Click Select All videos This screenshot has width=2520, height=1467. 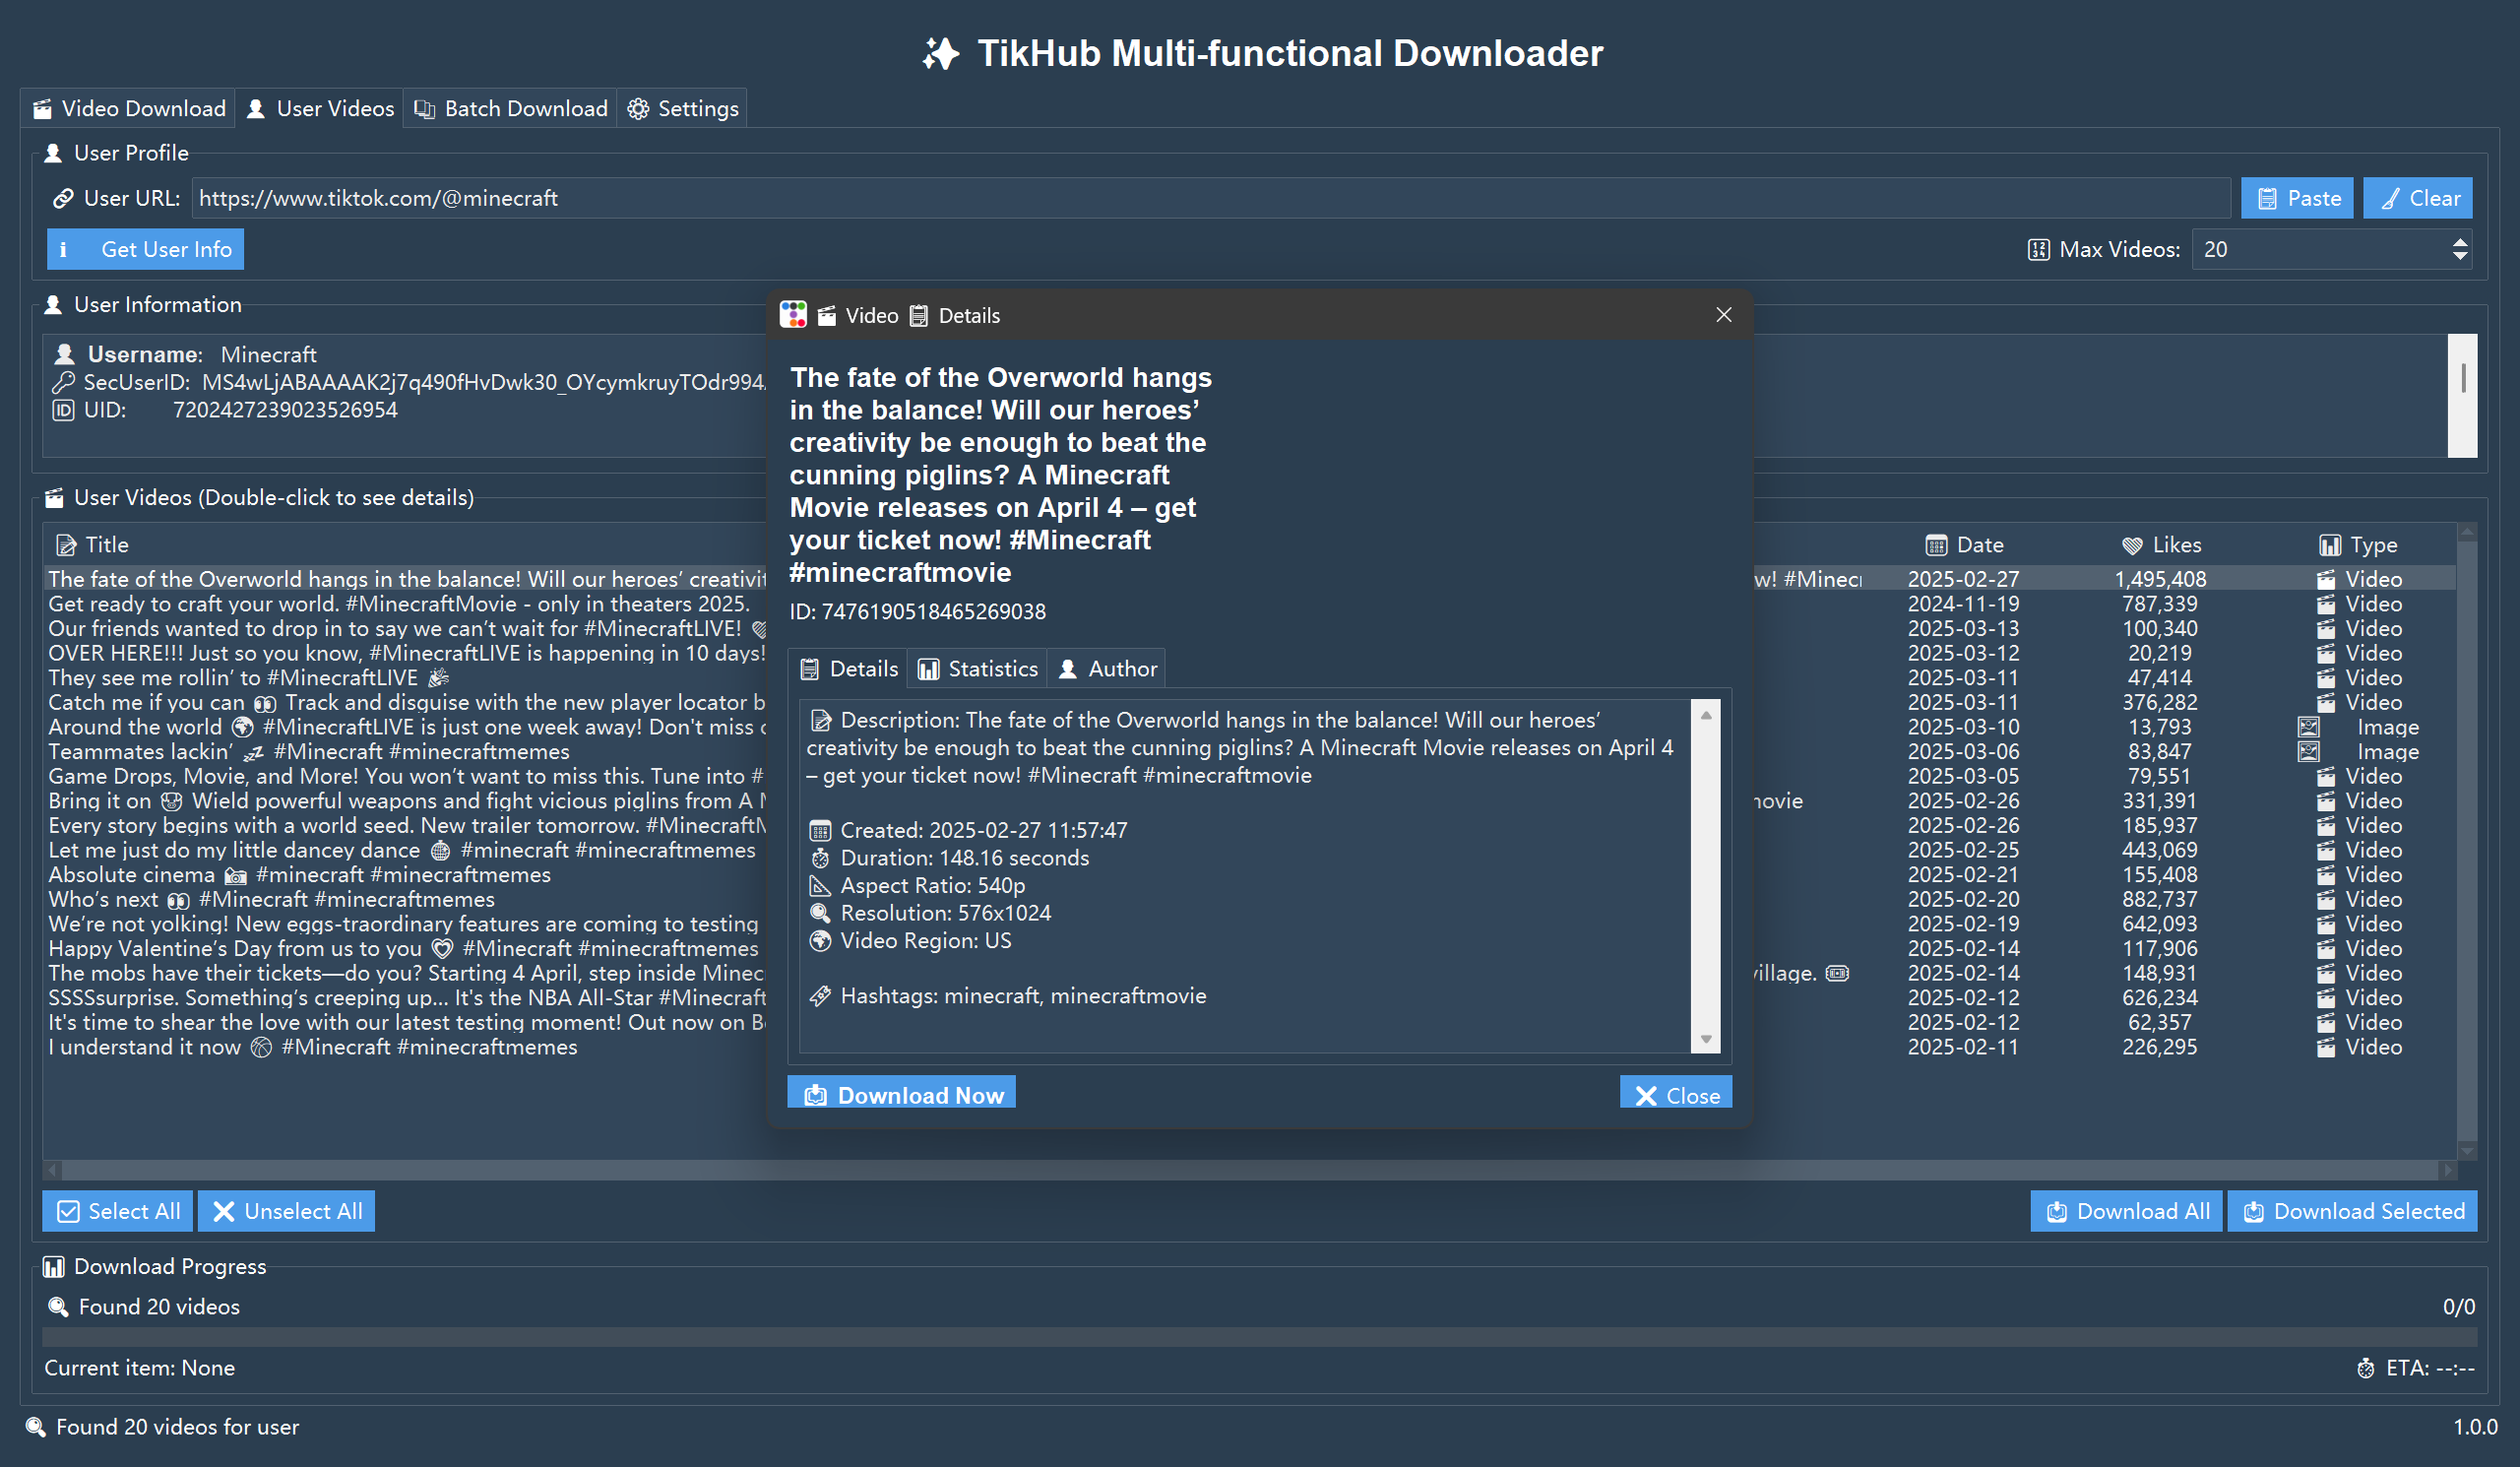pos(118,1211)
